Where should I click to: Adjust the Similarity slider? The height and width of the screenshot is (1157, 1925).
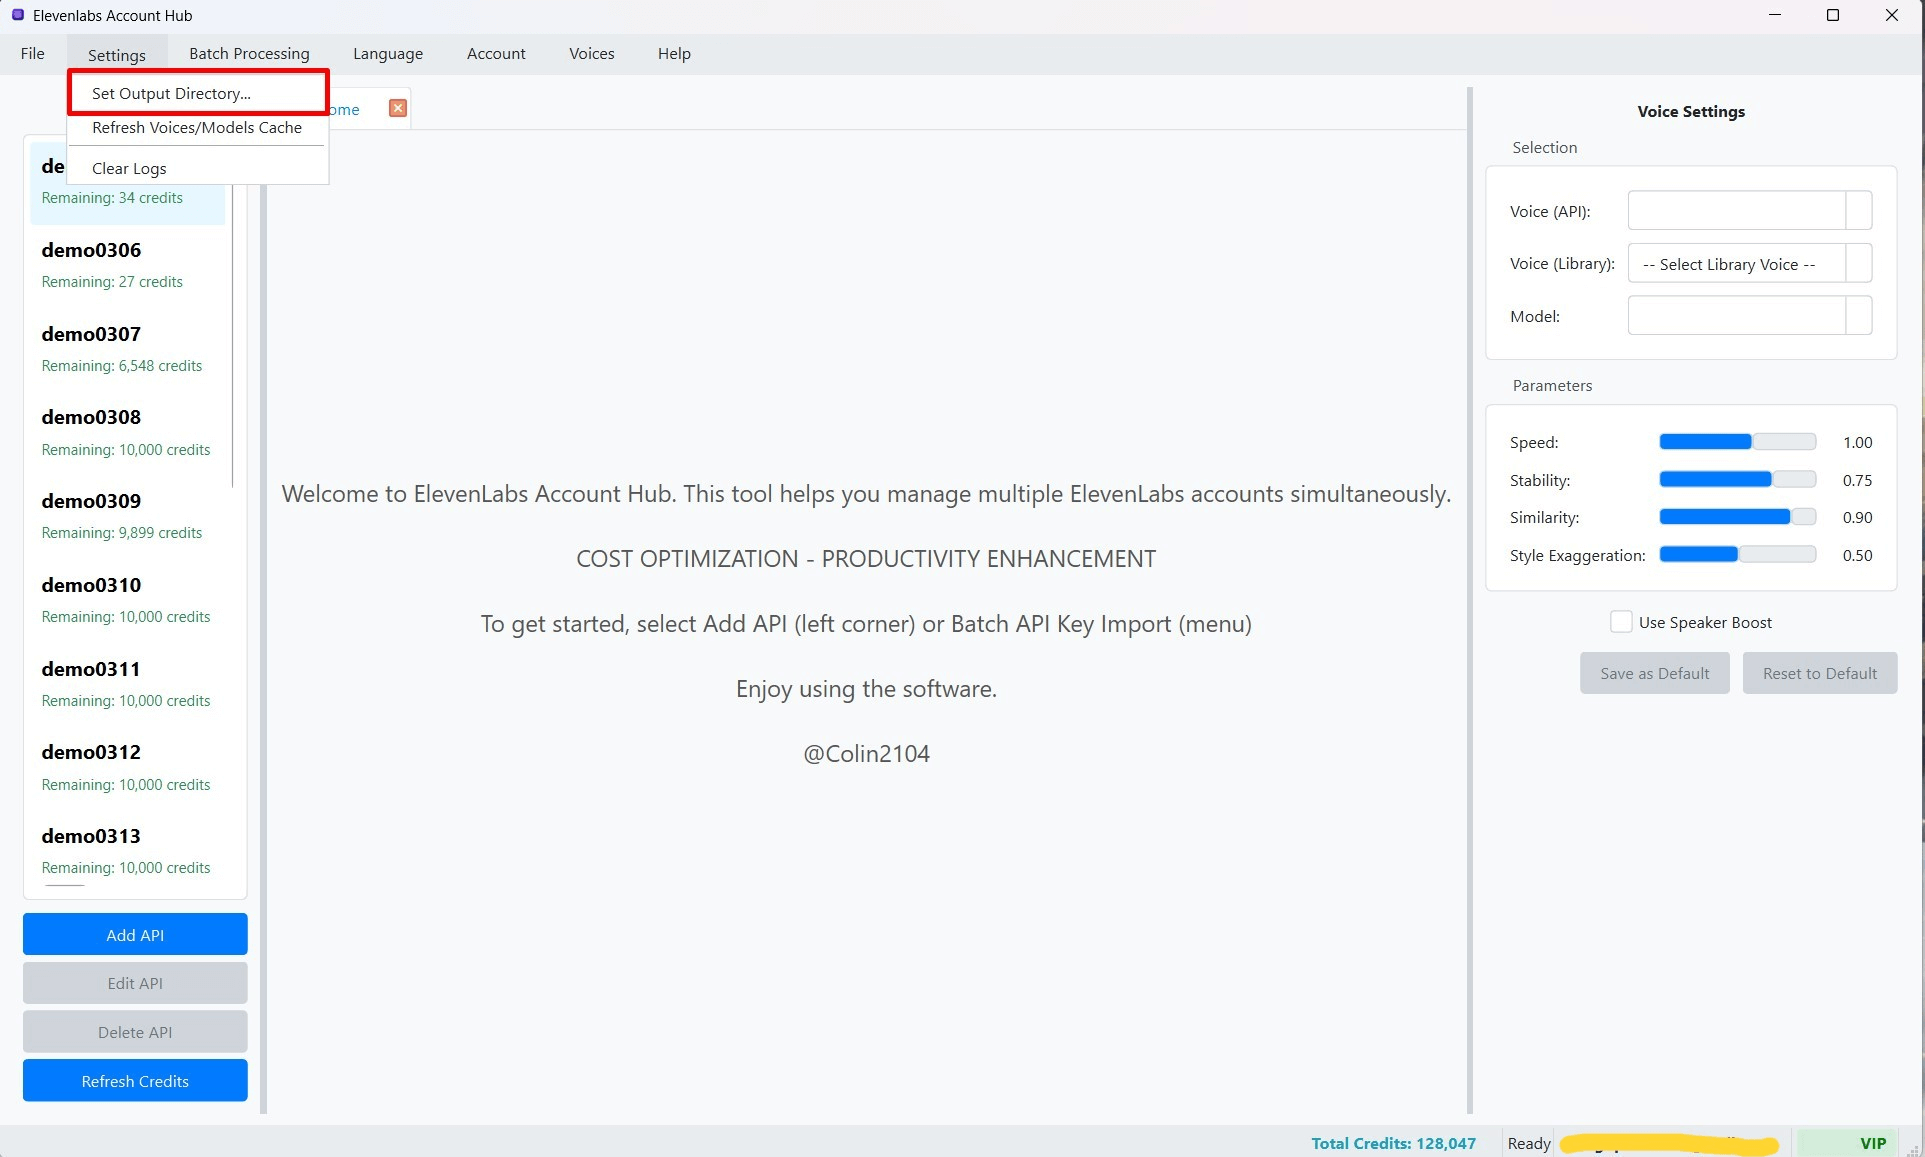pos(1738,517)
